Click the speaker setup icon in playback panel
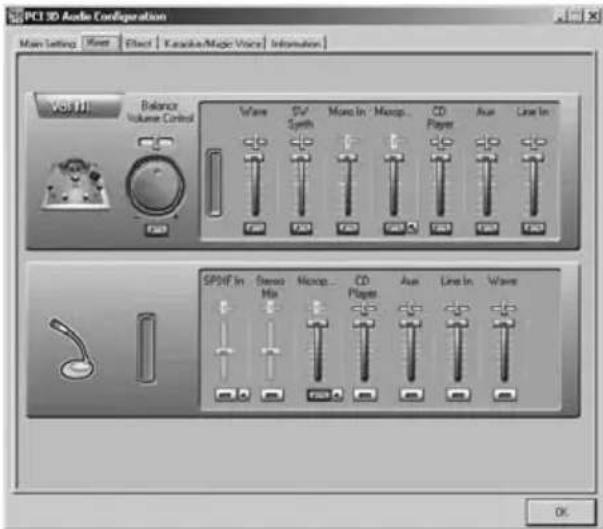Viewport: 603px width, 529px height. coord(76,184)
